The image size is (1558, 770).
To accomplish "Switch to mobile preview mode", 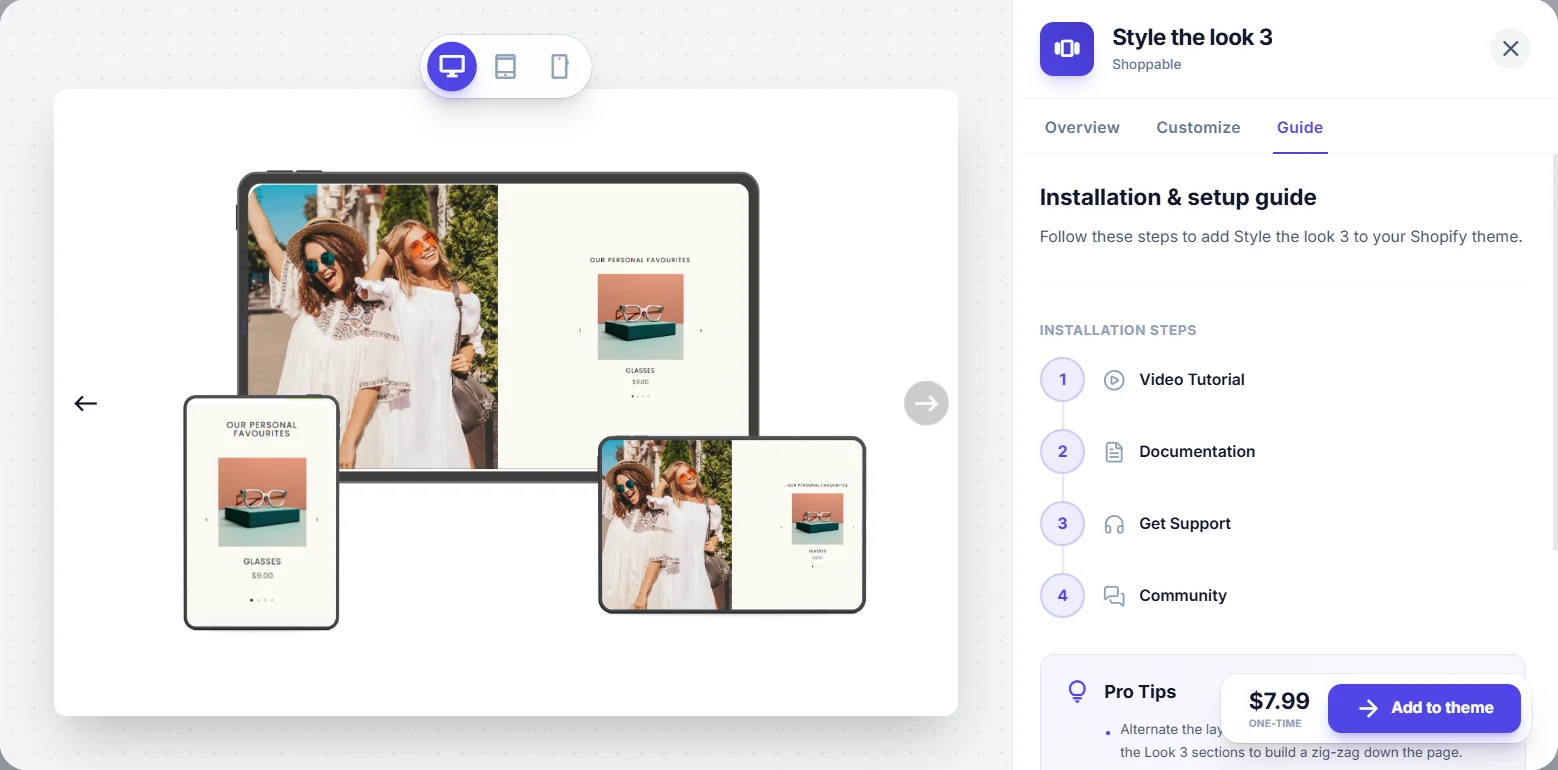I will (x=560, y=67).
